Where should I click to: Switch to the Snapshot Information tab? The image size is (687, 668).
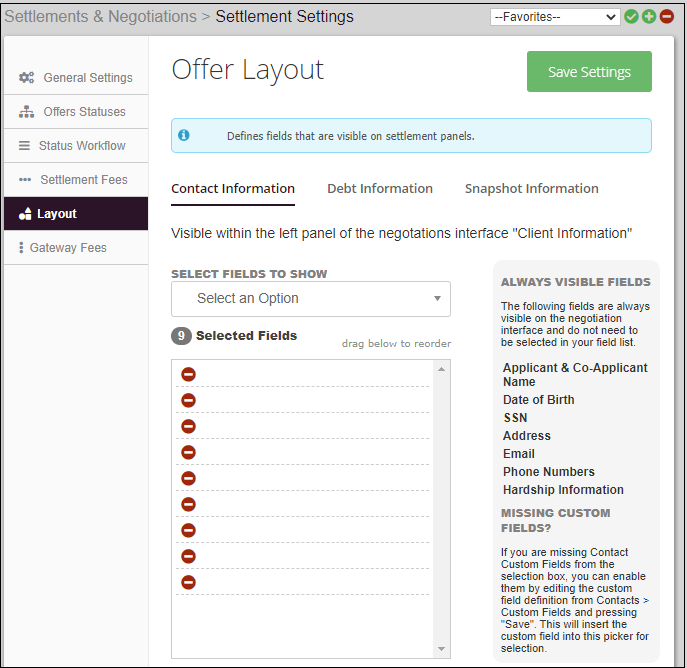[x=531, y=188]
